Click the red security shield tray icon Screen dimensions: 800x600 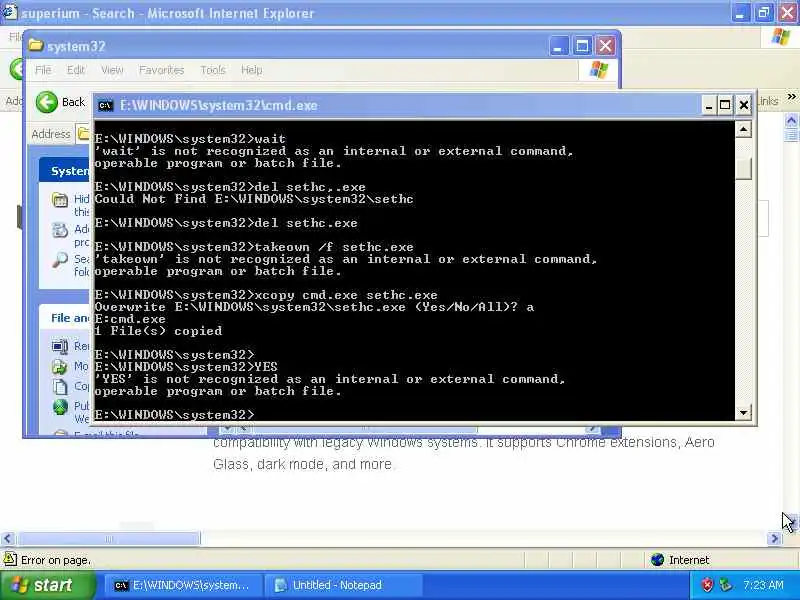coord(708,585)
